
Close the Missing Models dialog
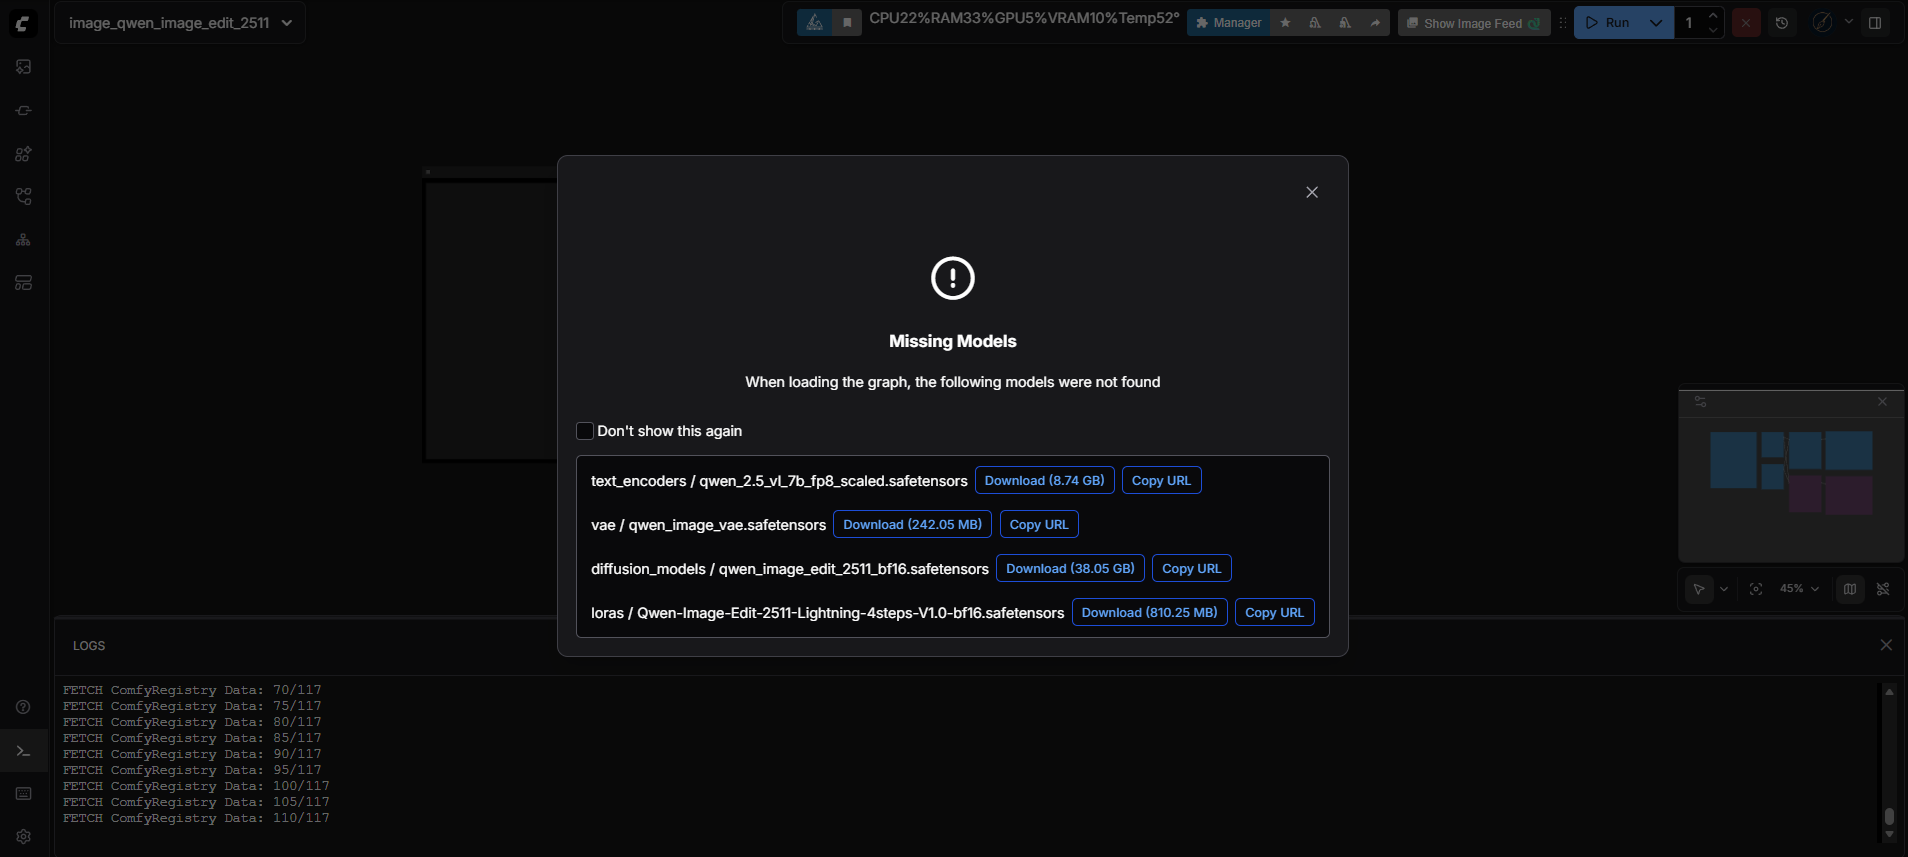[x=1312, y=192]
